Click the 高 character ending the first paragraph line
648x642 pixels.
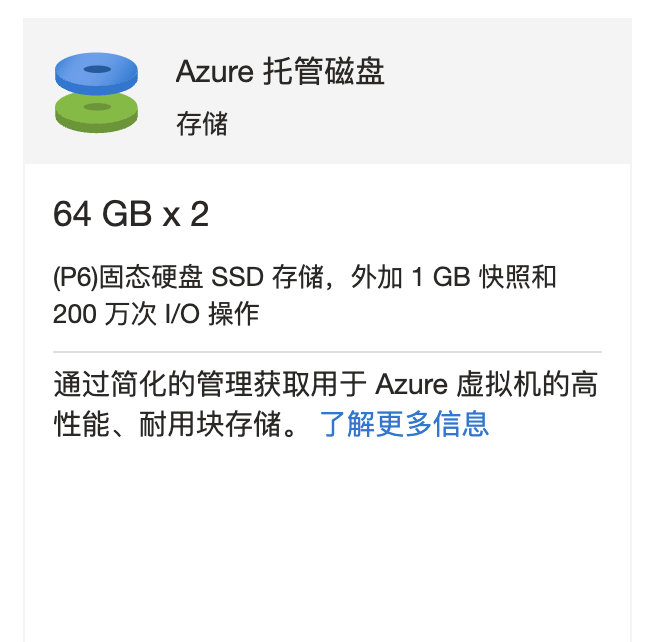click(x=585, y=385)
